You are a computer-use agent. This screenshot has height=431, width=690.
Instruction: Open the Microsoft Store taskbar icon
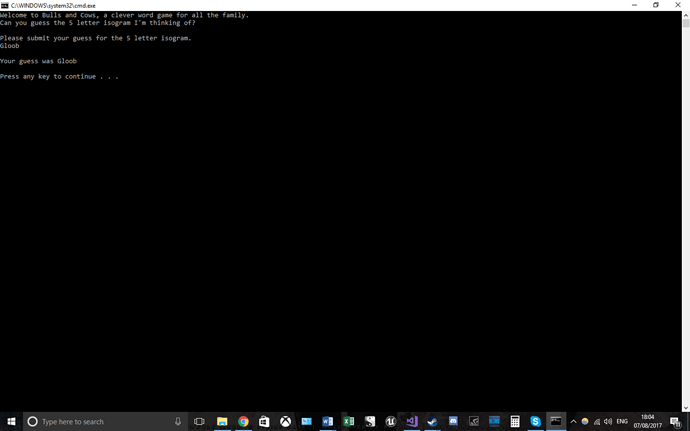(x=264, y=421)
